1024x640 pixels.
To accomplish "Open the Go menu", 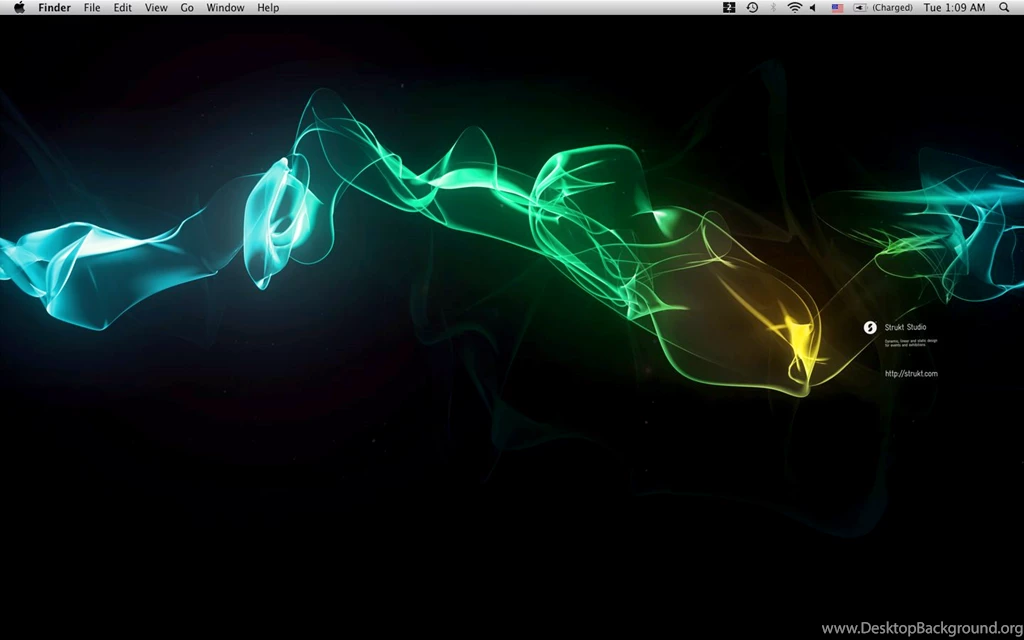I will [187, 8].
